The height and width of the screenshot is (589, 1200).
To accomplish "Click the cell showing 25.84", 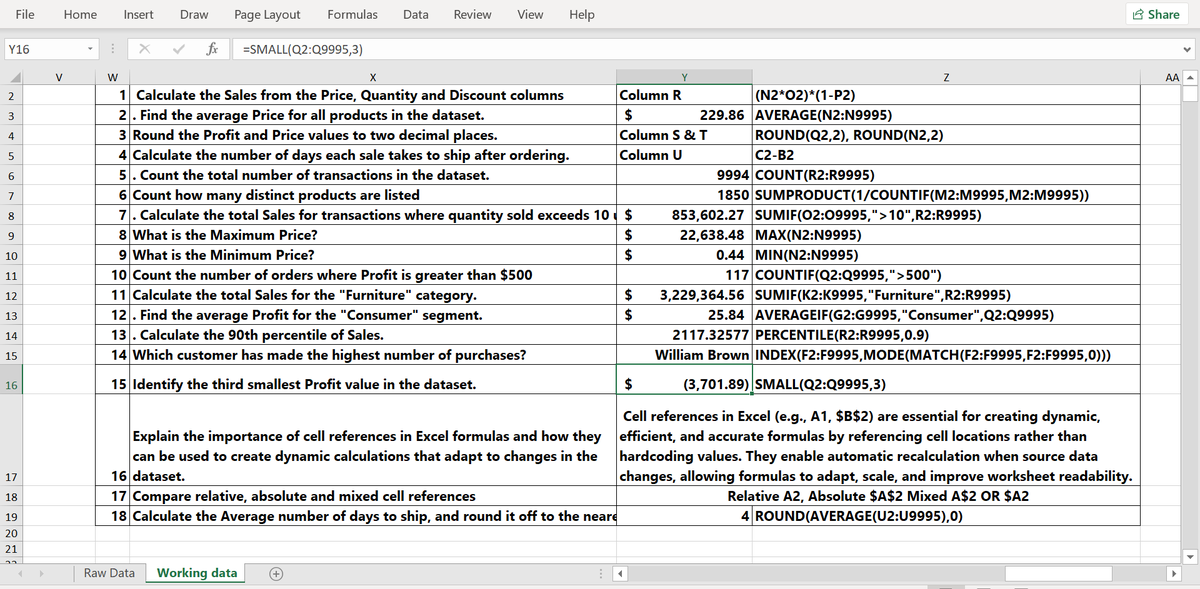I will point(684,315).
